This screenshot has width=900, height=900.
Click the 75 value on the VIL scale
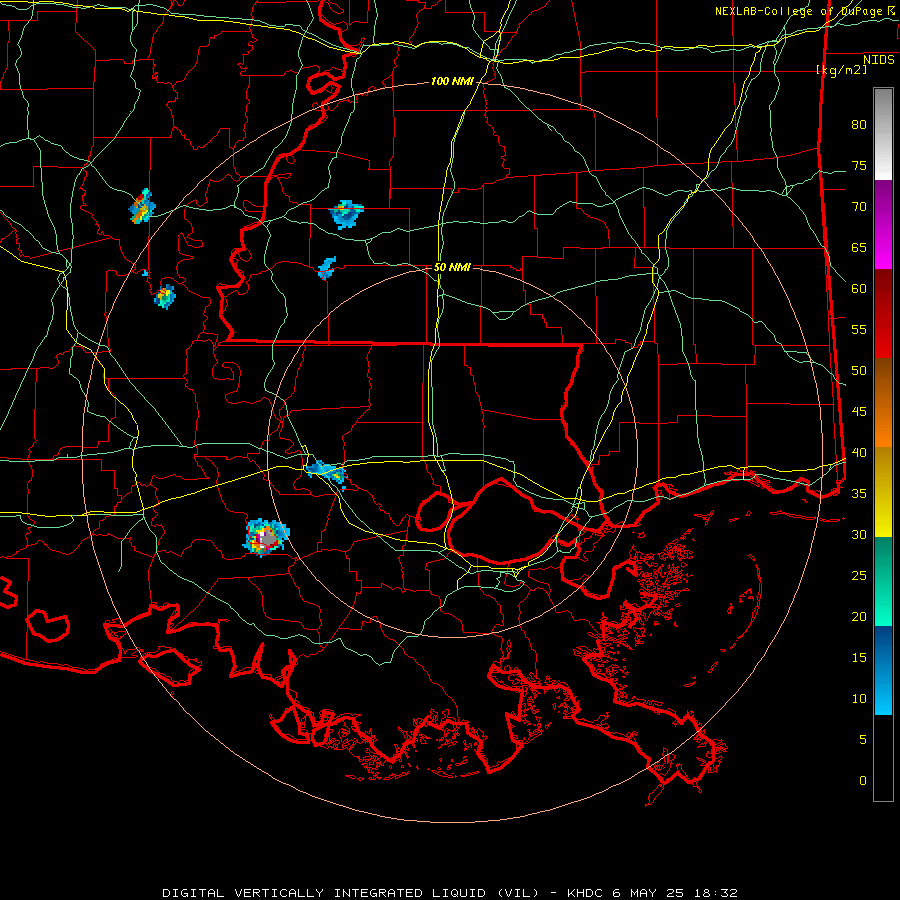click(859, 165)
